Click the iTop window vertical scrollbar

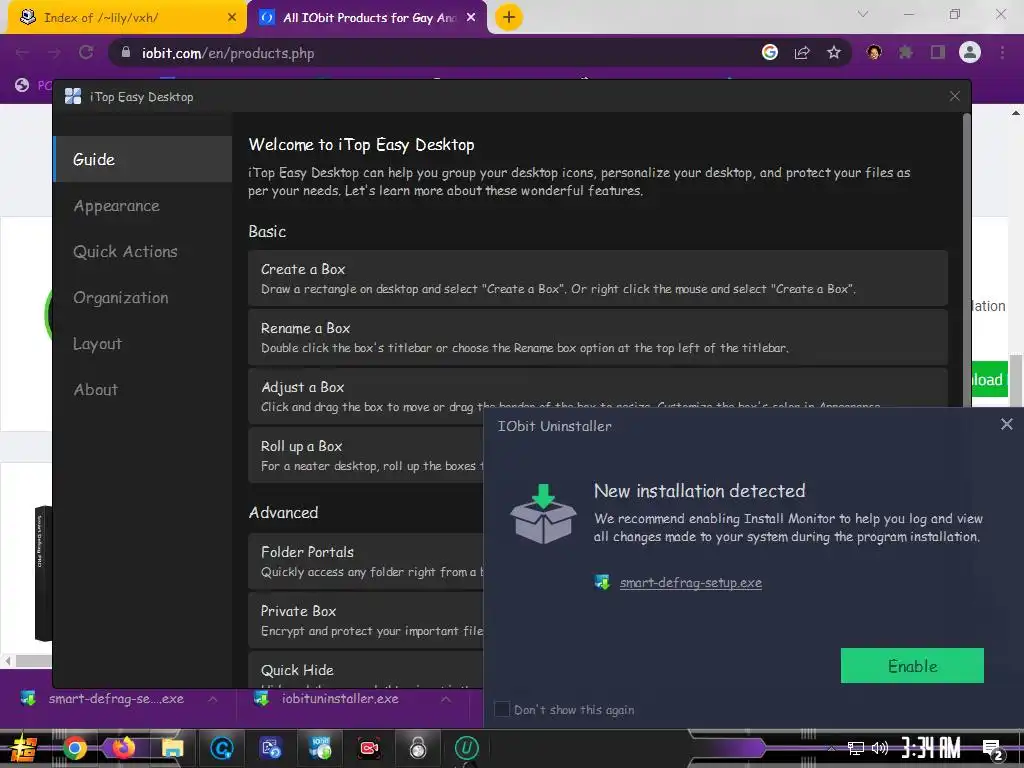tap(966, 261)
